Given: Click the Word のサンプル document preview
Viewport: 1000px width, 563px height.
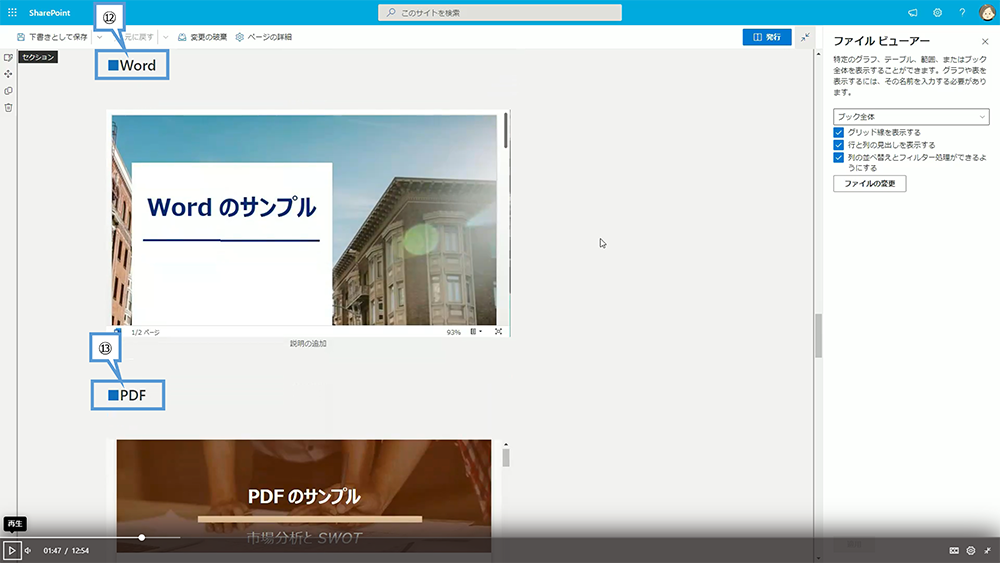Looking at the screenshot, I should point(304,220).
